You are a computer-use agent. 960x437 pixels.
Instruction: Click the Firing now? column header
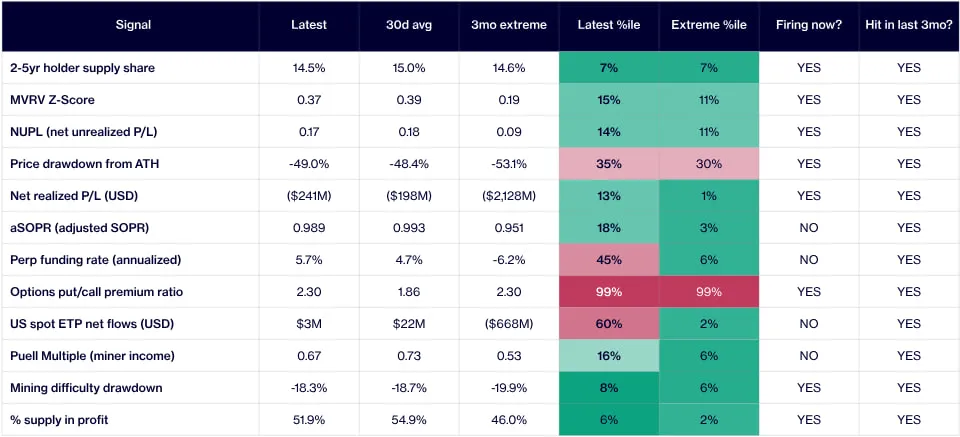tap(809, 26)
